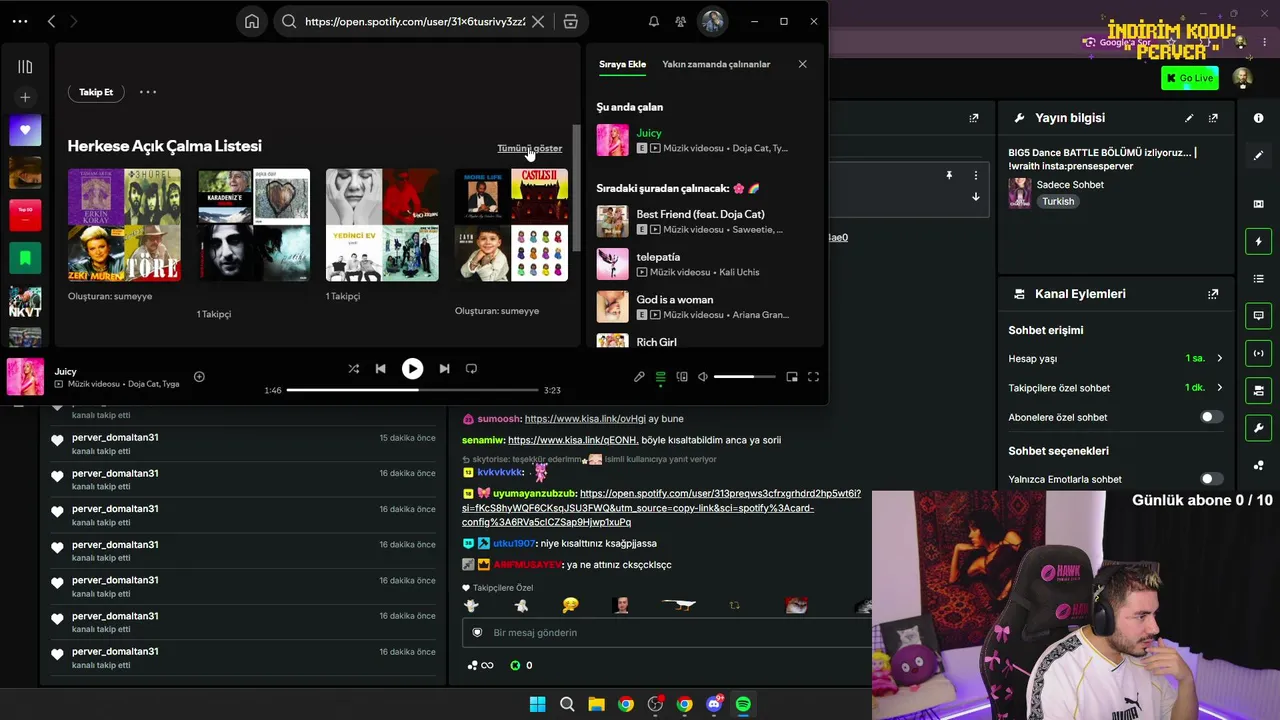
Task: Open Spotify mini player
Action: [x=792, y=377]
